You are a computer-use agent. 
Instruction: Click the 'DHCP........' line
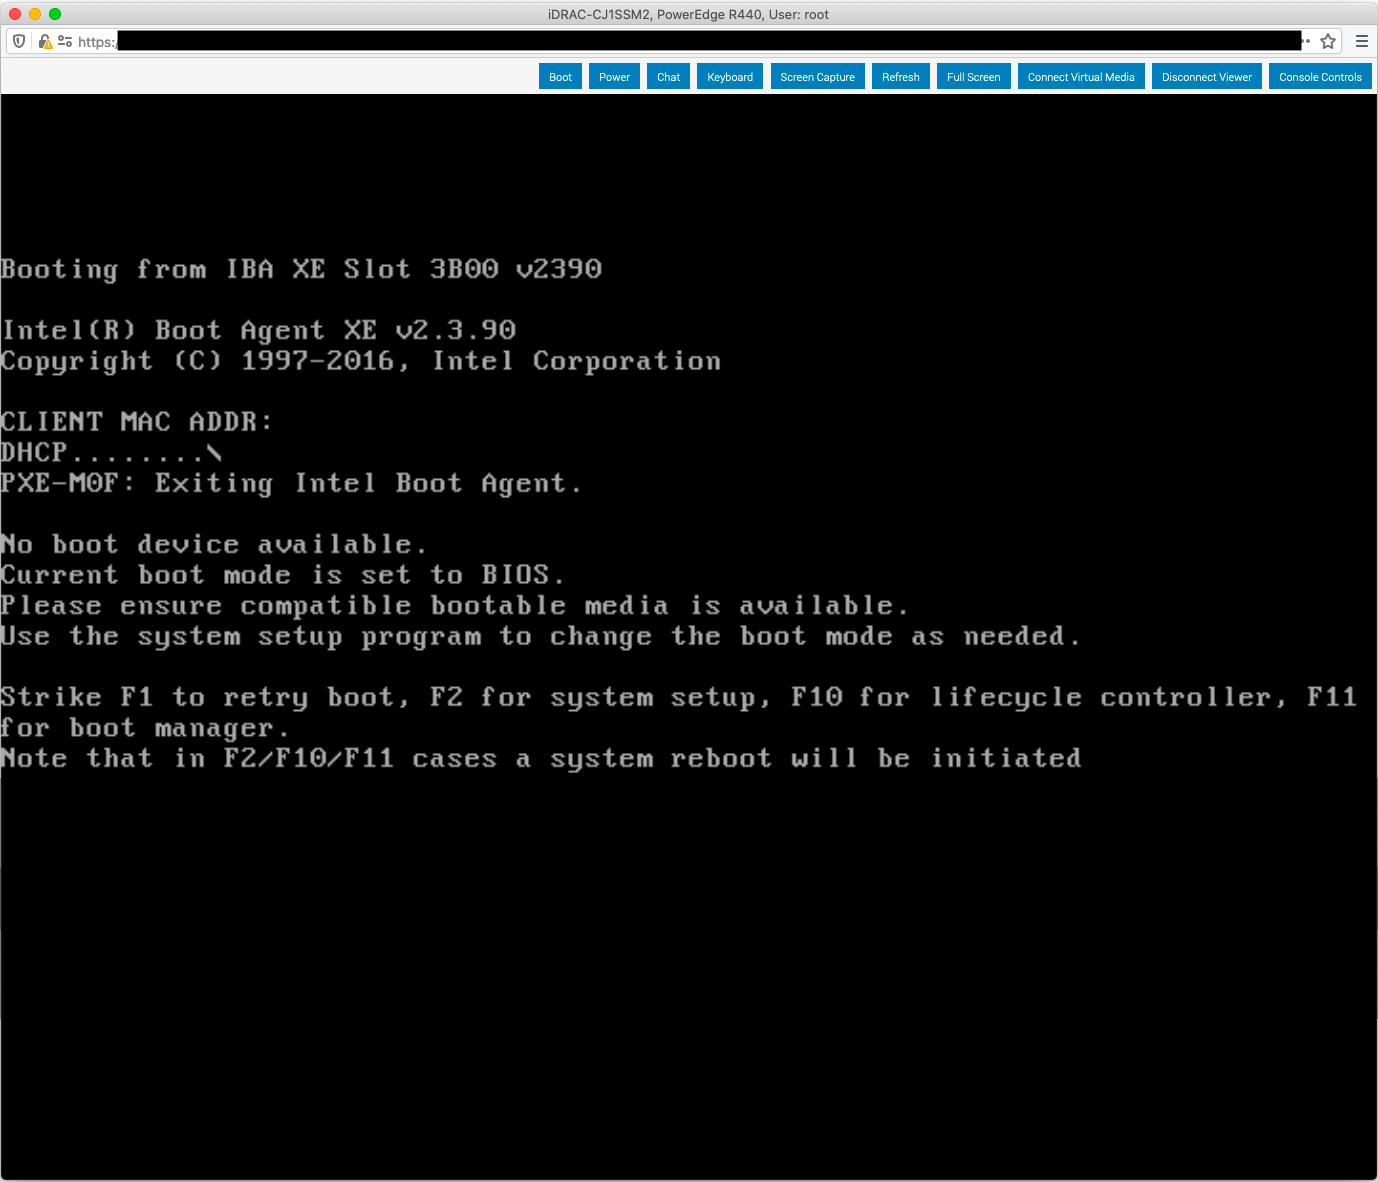pyautogui.click(x=110, y=452)
